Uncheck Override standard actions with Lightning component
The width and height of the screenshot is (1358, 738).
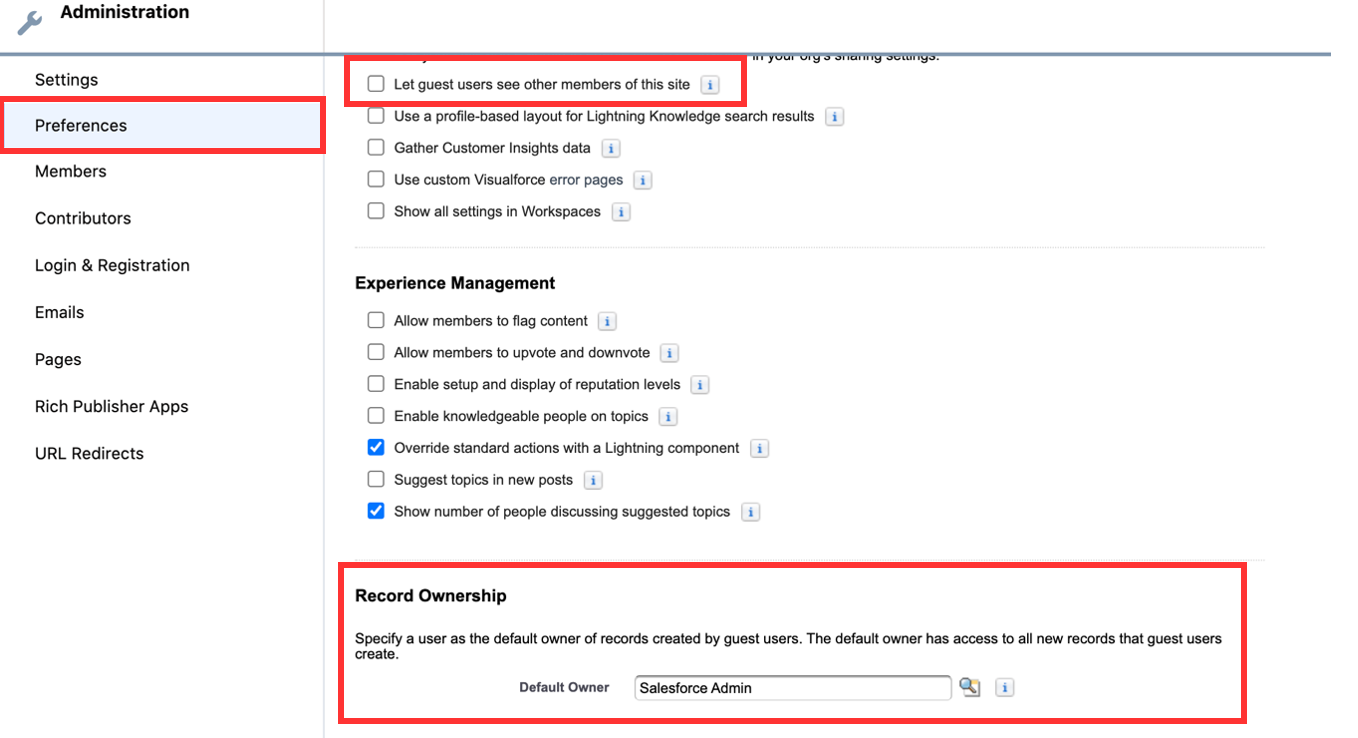click(376, 448)
